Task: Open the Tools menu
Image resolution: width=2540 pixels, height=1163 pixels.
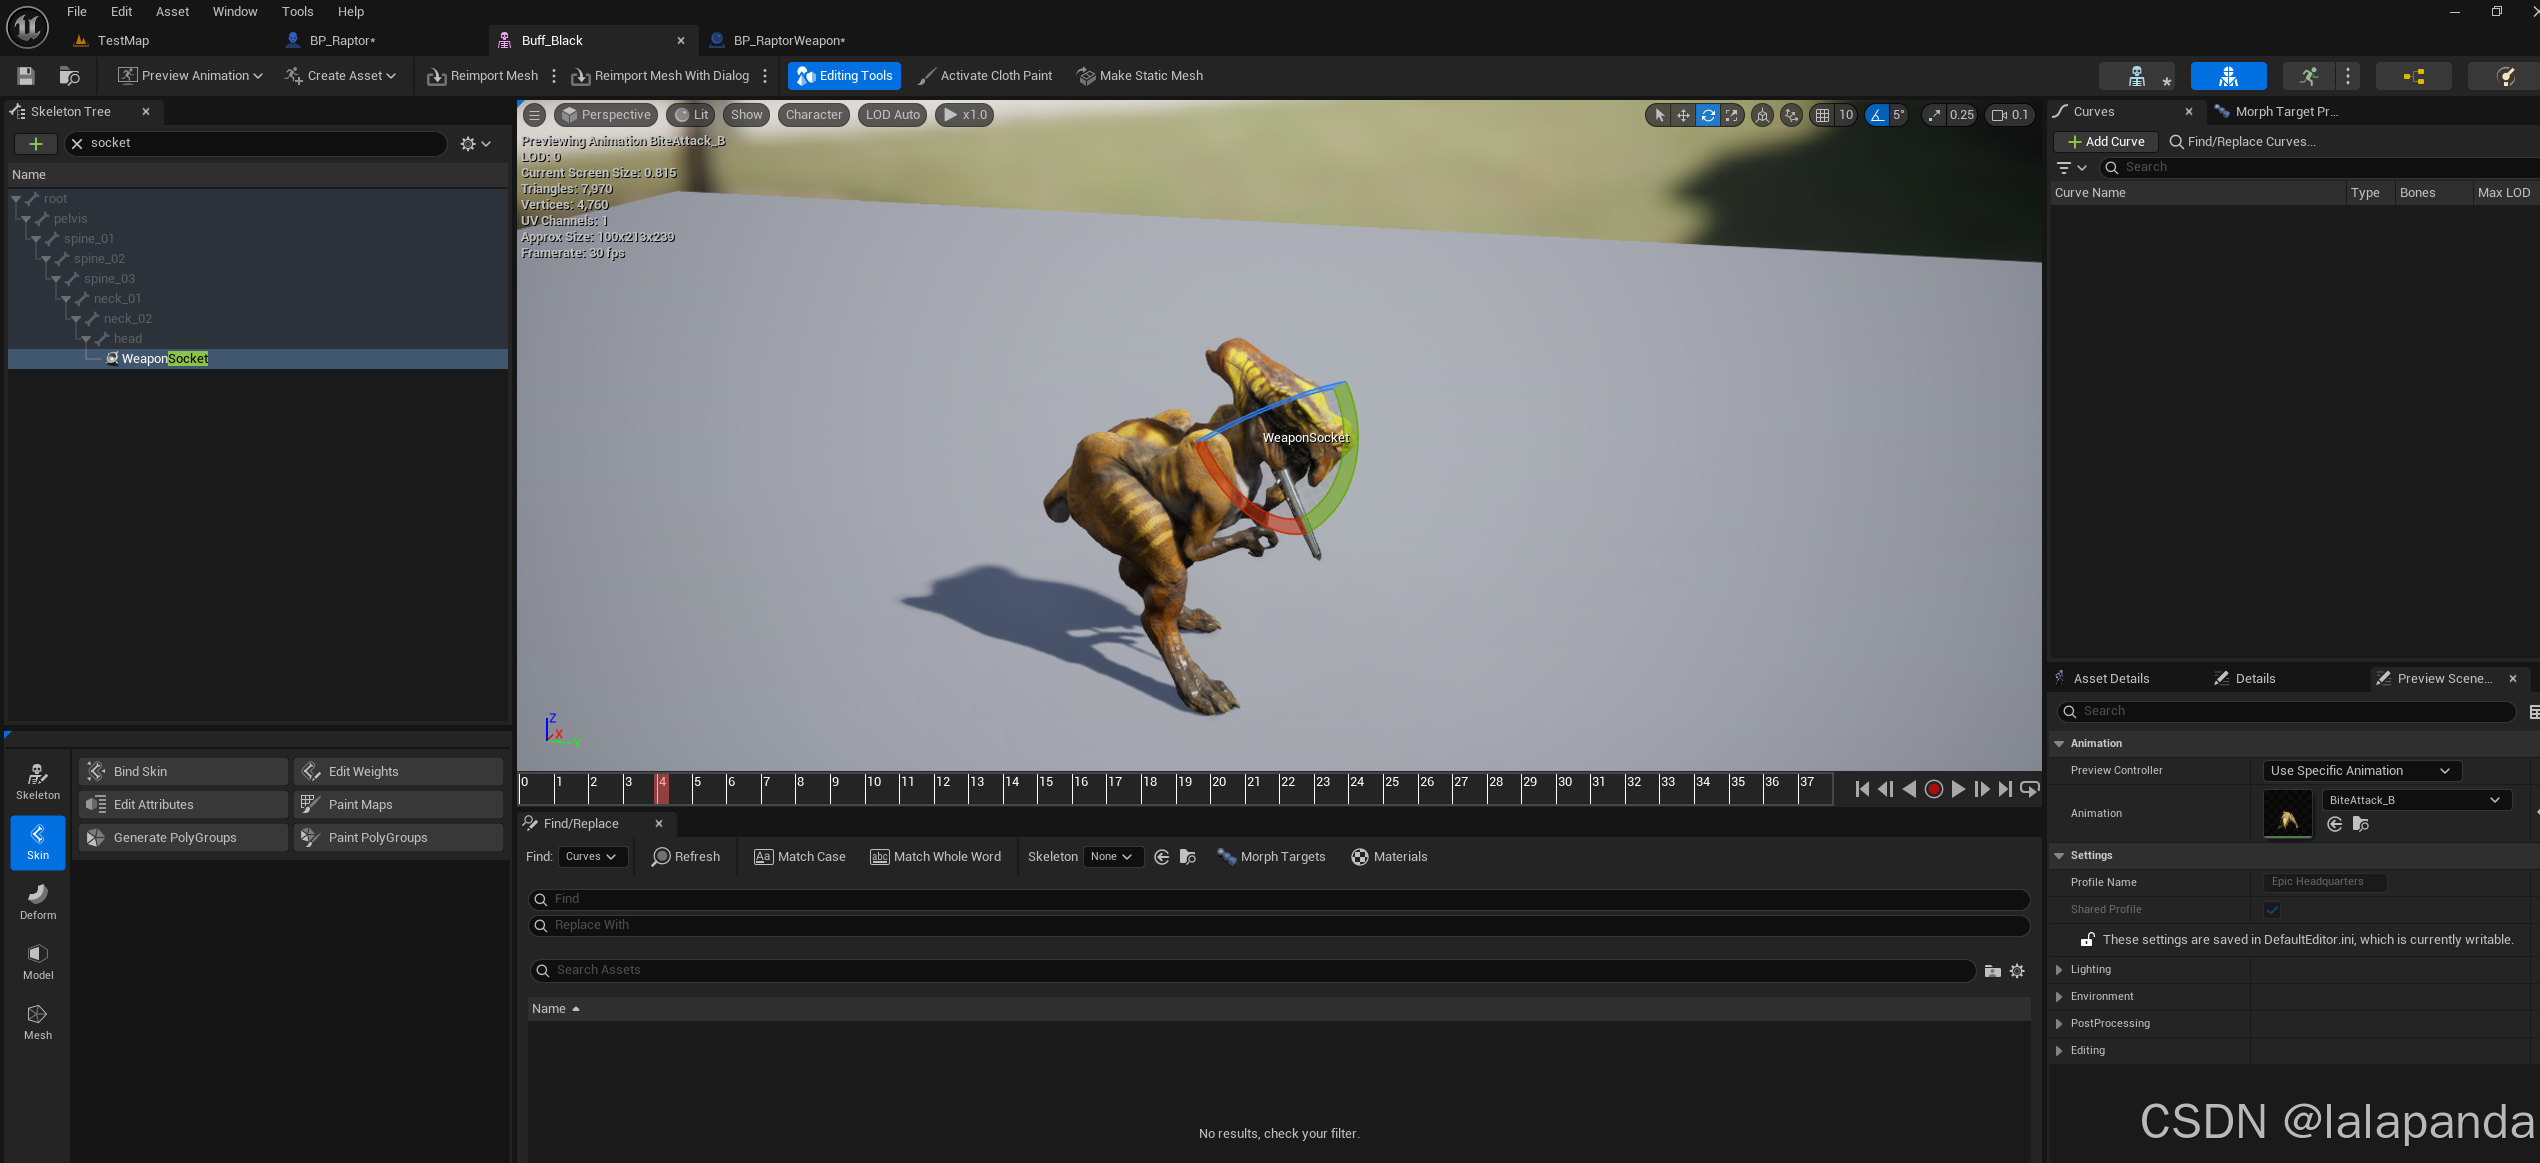Action: (x=297, y=12)
